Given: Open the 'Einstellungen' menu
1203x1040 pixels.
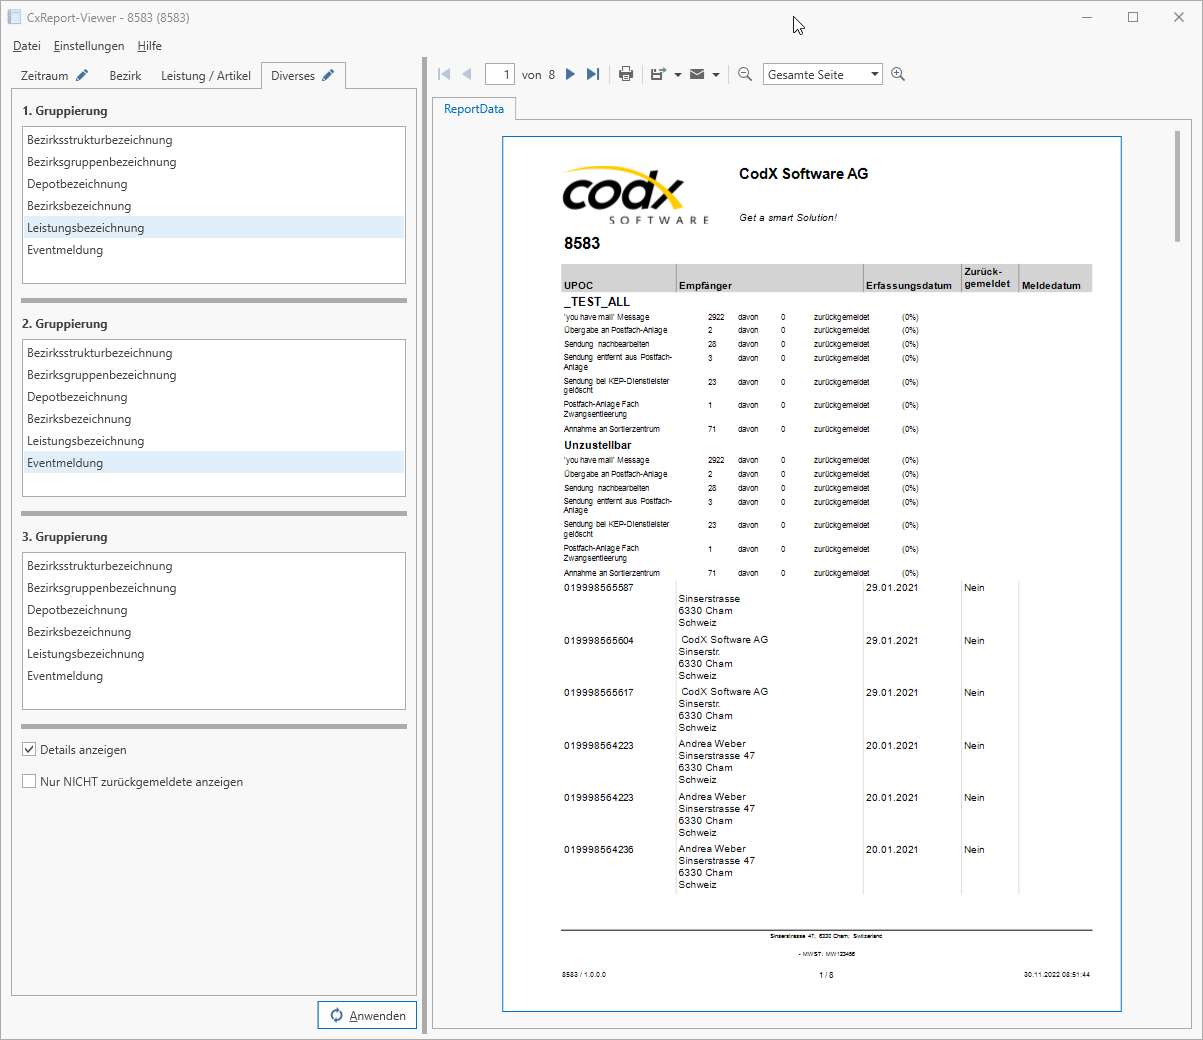Looking at the screenshot, I should (89, 46).
